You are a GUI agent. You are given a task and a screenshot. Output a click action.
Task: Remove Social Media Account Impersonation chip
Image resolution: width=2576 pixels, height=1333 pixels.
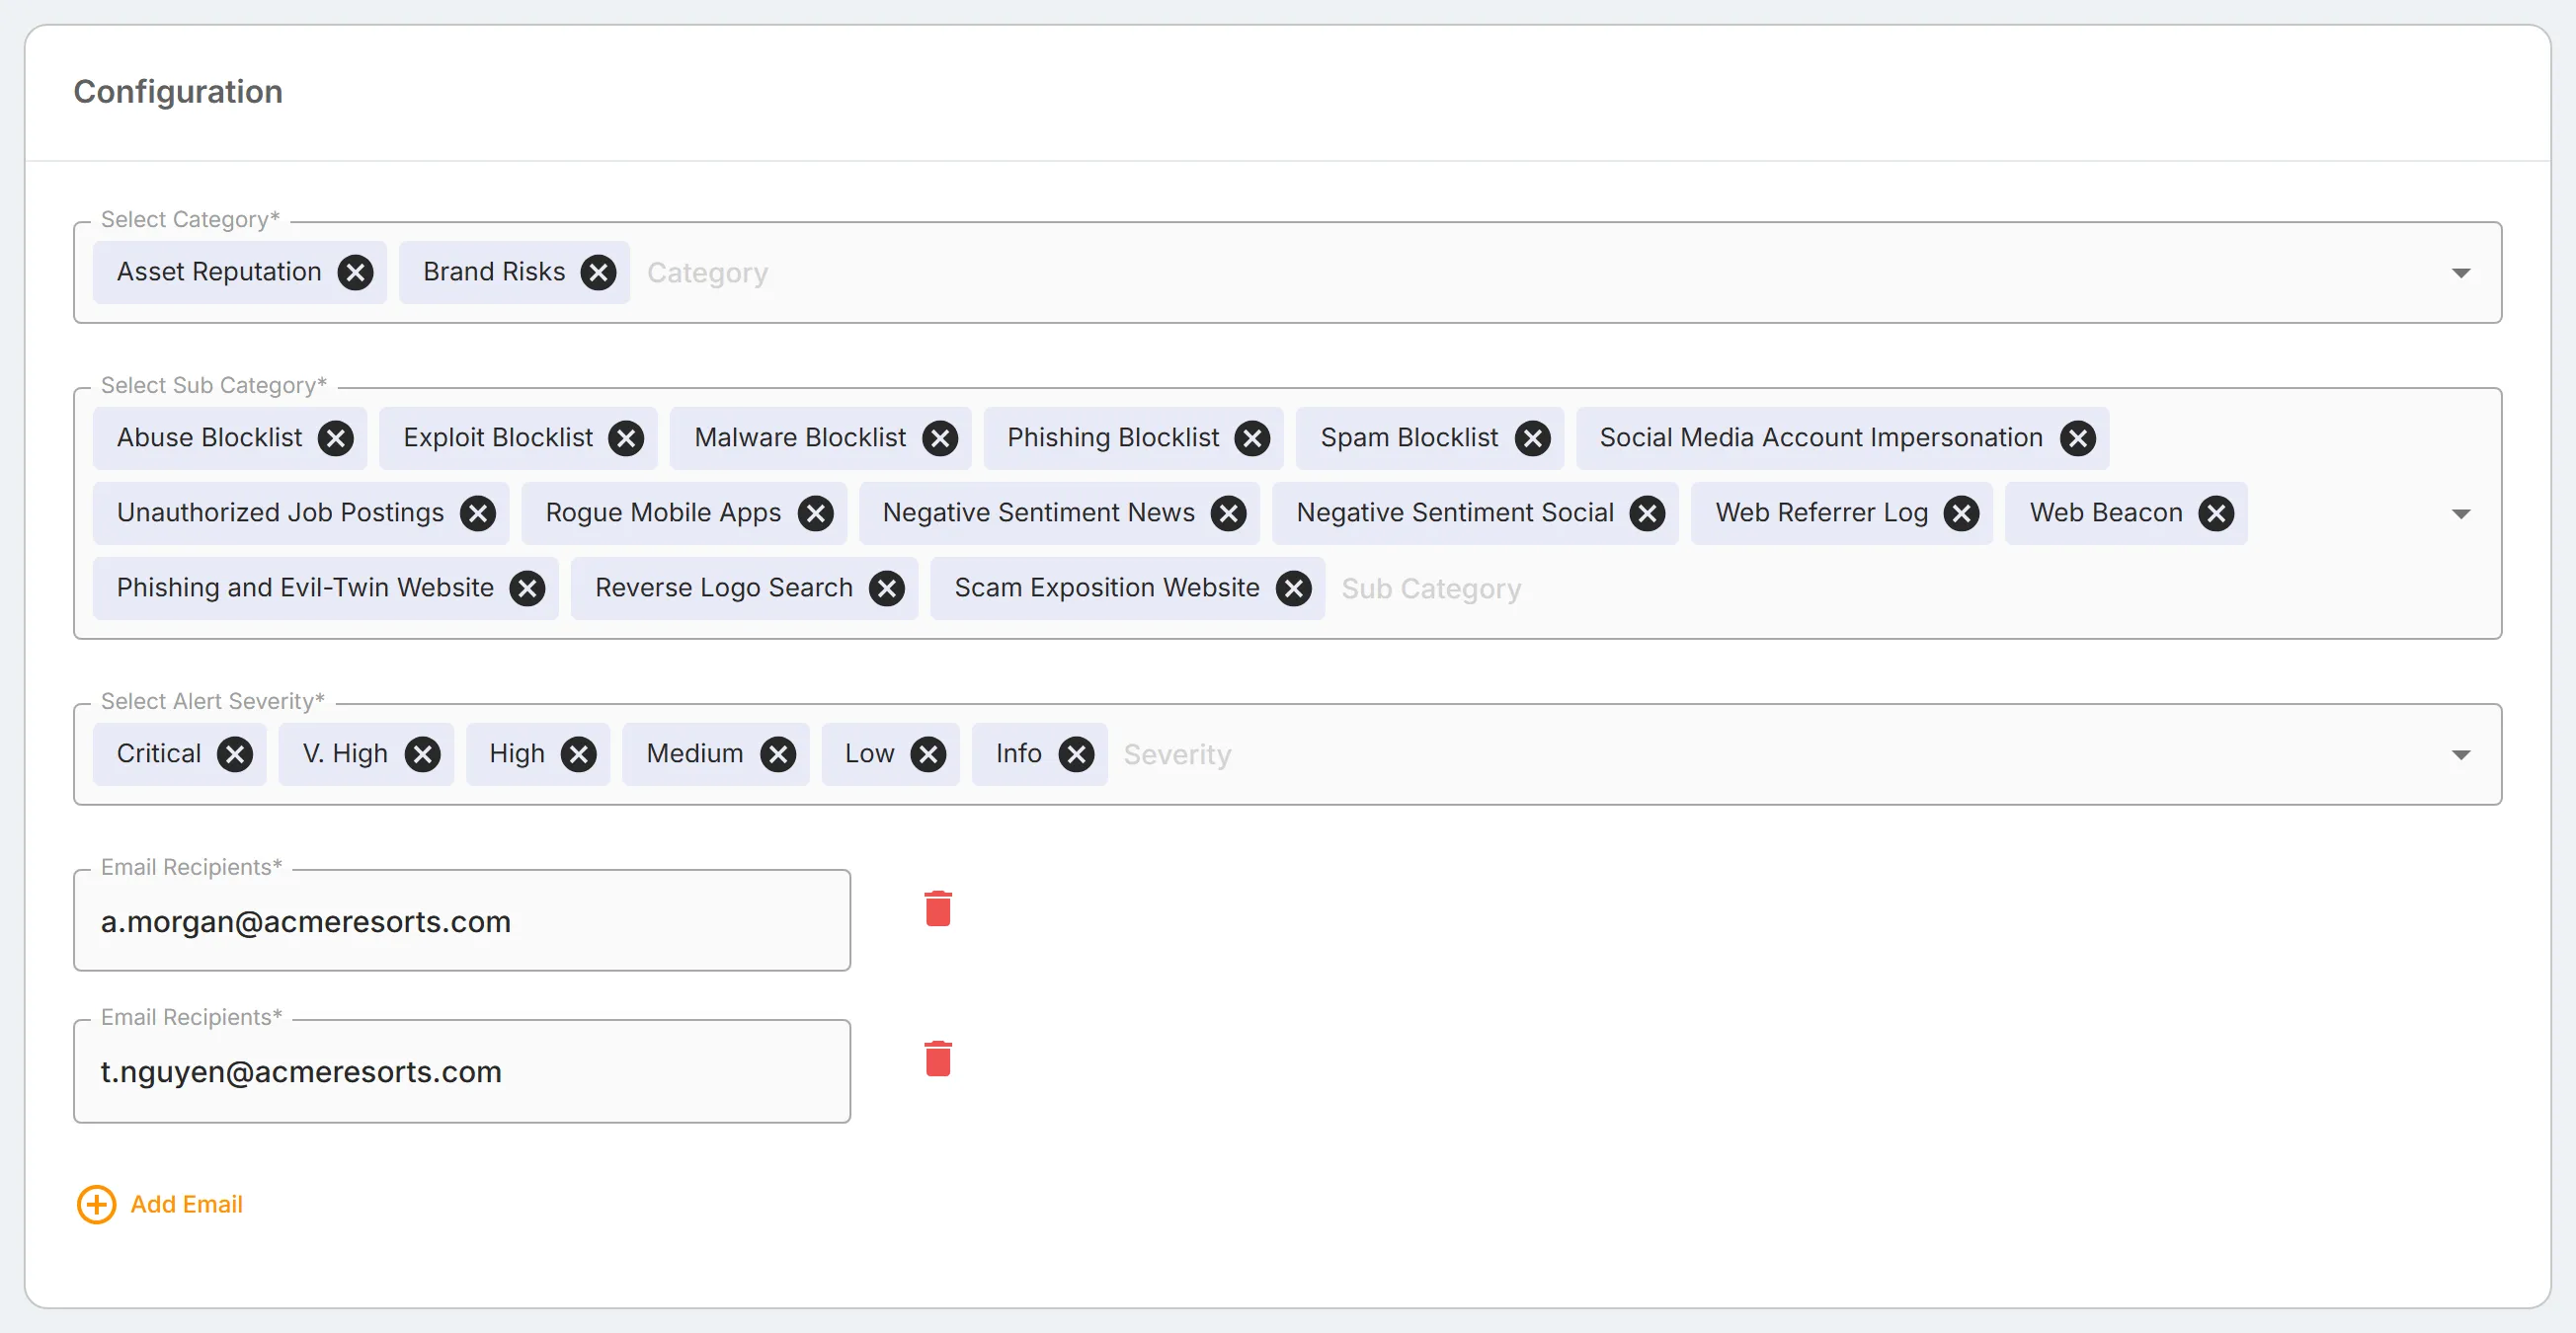(2077, 438)
